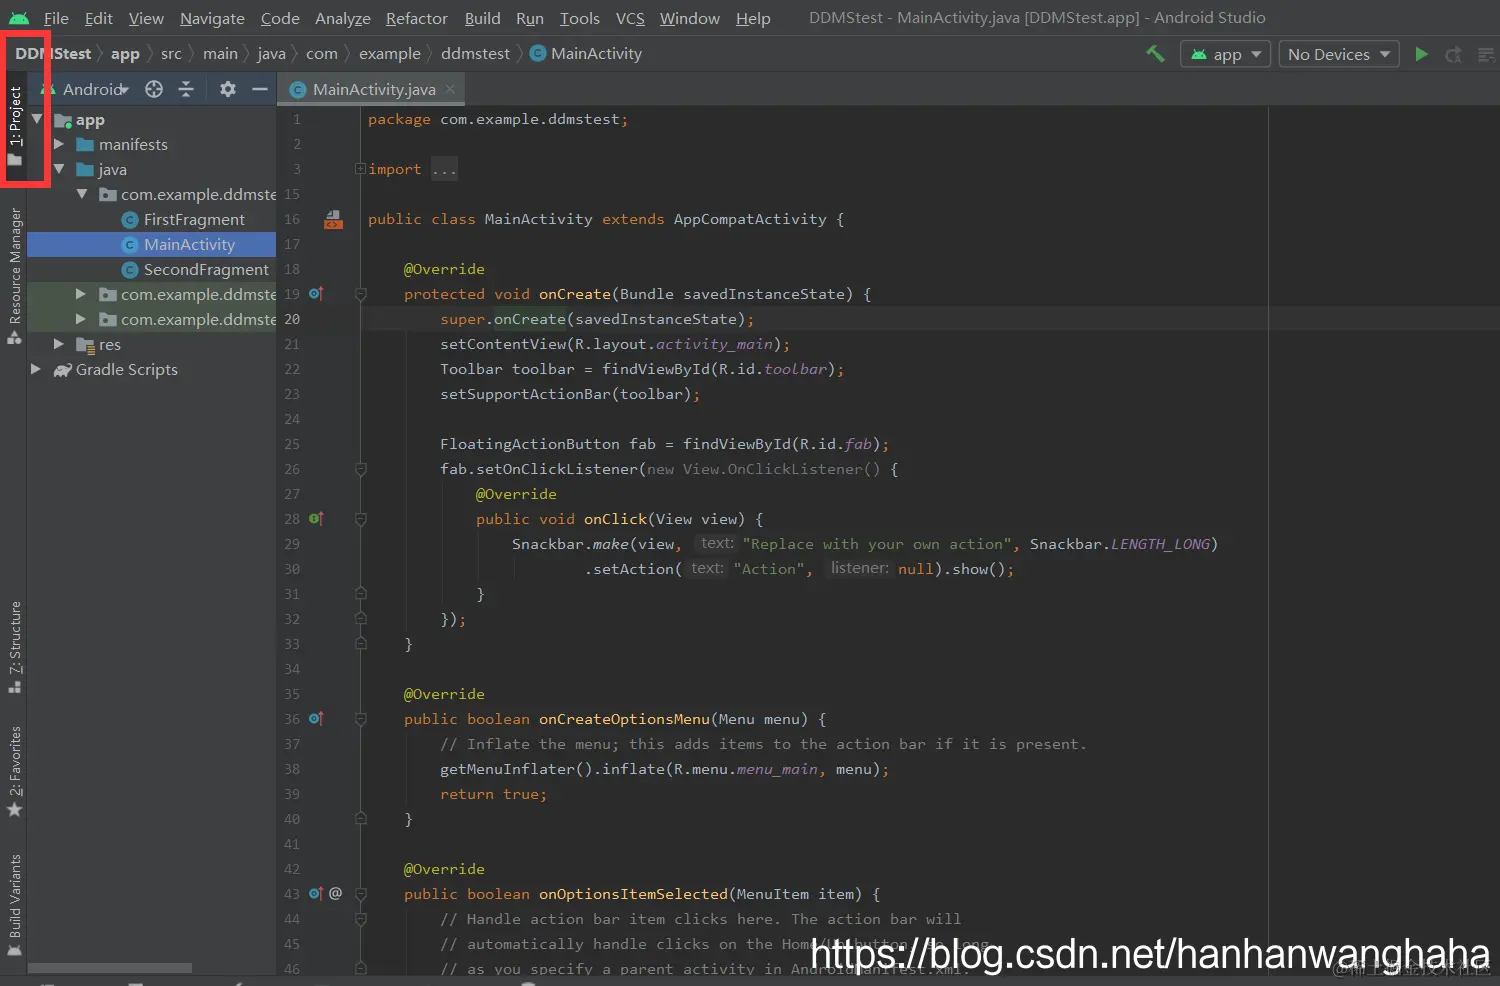Open the Window menu

[x=689, y=18]
